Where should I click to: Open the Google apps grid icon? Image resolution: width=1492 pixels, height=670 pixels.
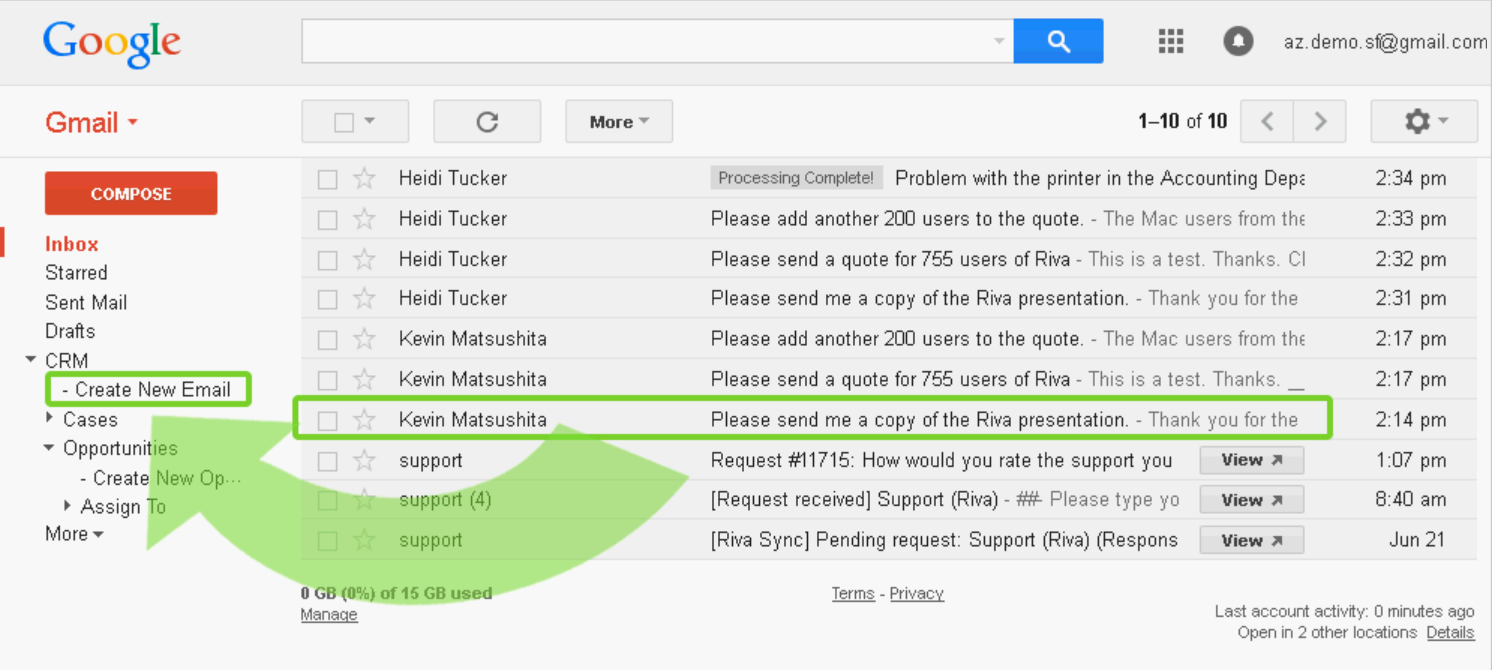[x=1170, y=41]
